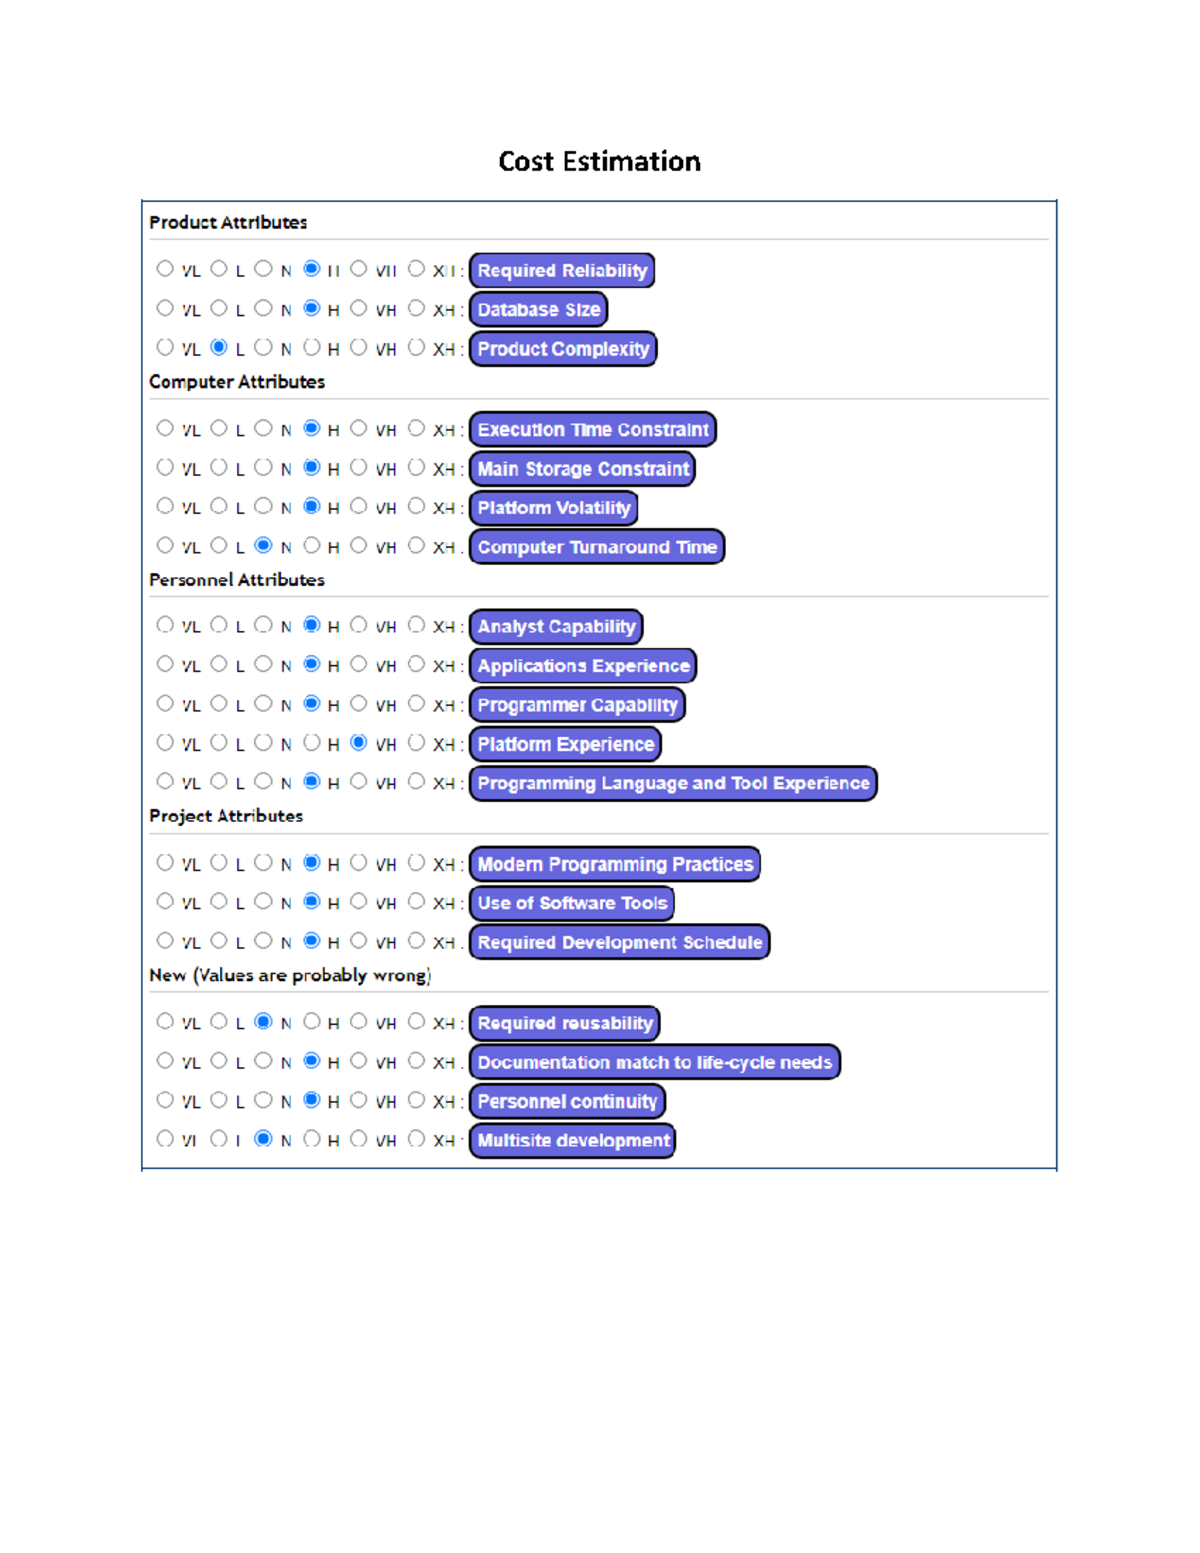
Task: Choose Nominal for Product Complexity
Action: click(263, 347)
